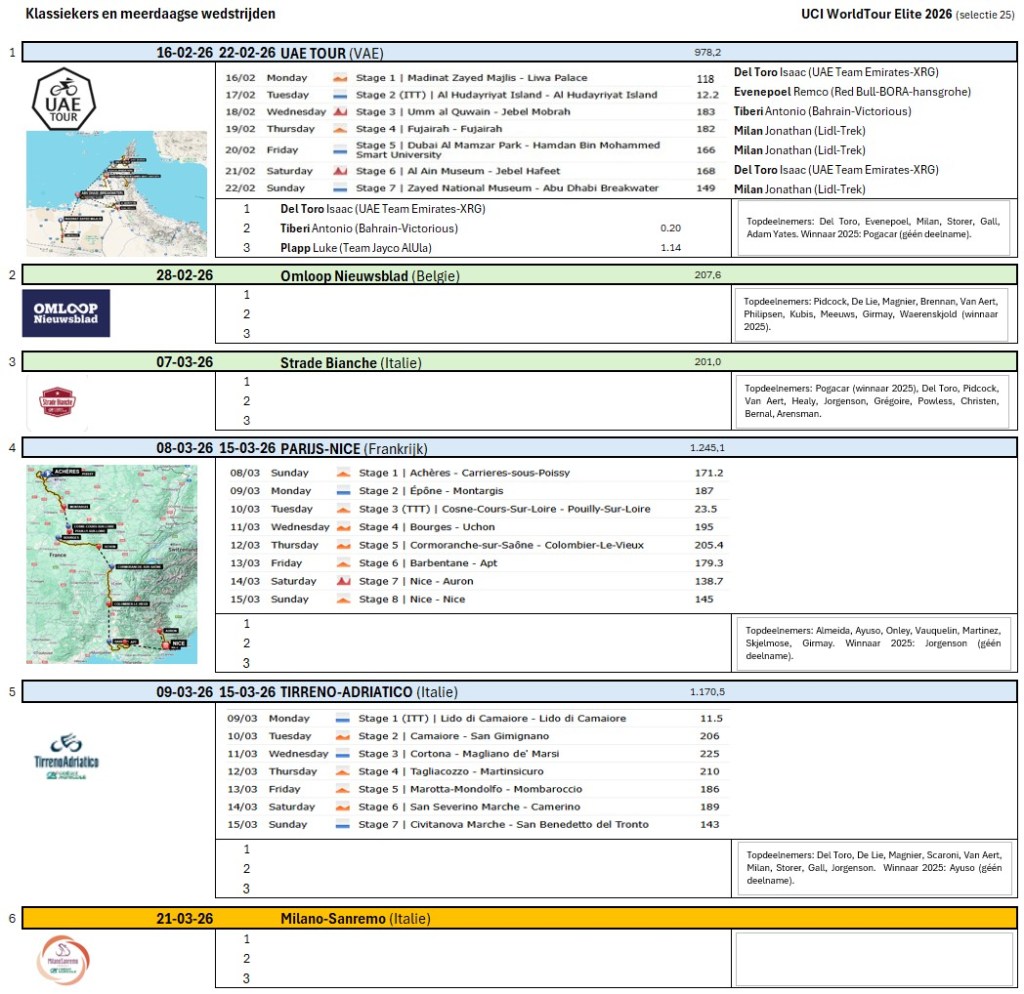The height and width of the screenshot is (994, 1024).
Task: Click the profile icon for Nice - Auron stage
Action: 343,581
